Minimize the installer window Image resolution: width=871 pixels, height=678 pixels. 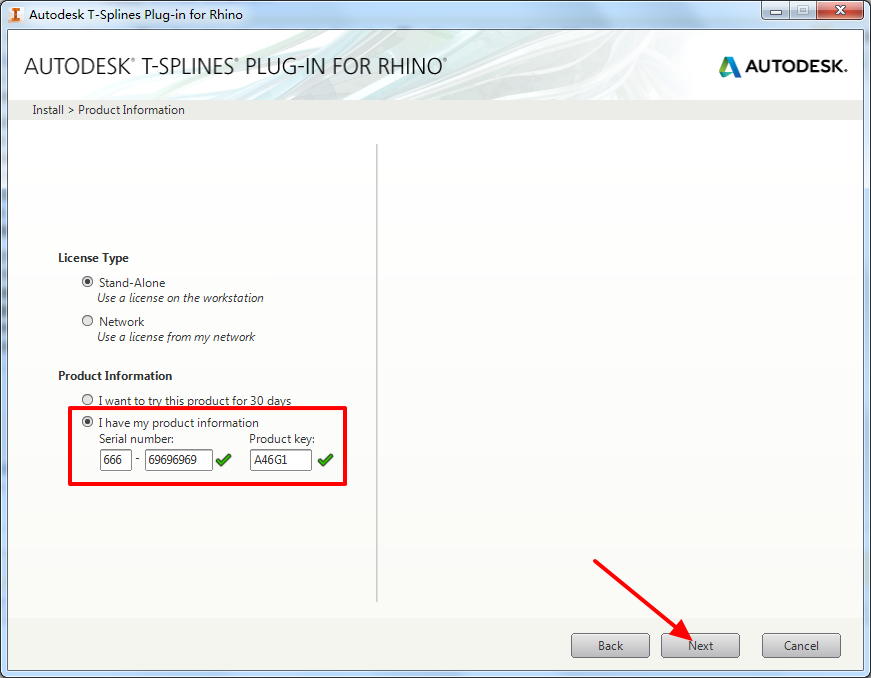pos(776,11)
